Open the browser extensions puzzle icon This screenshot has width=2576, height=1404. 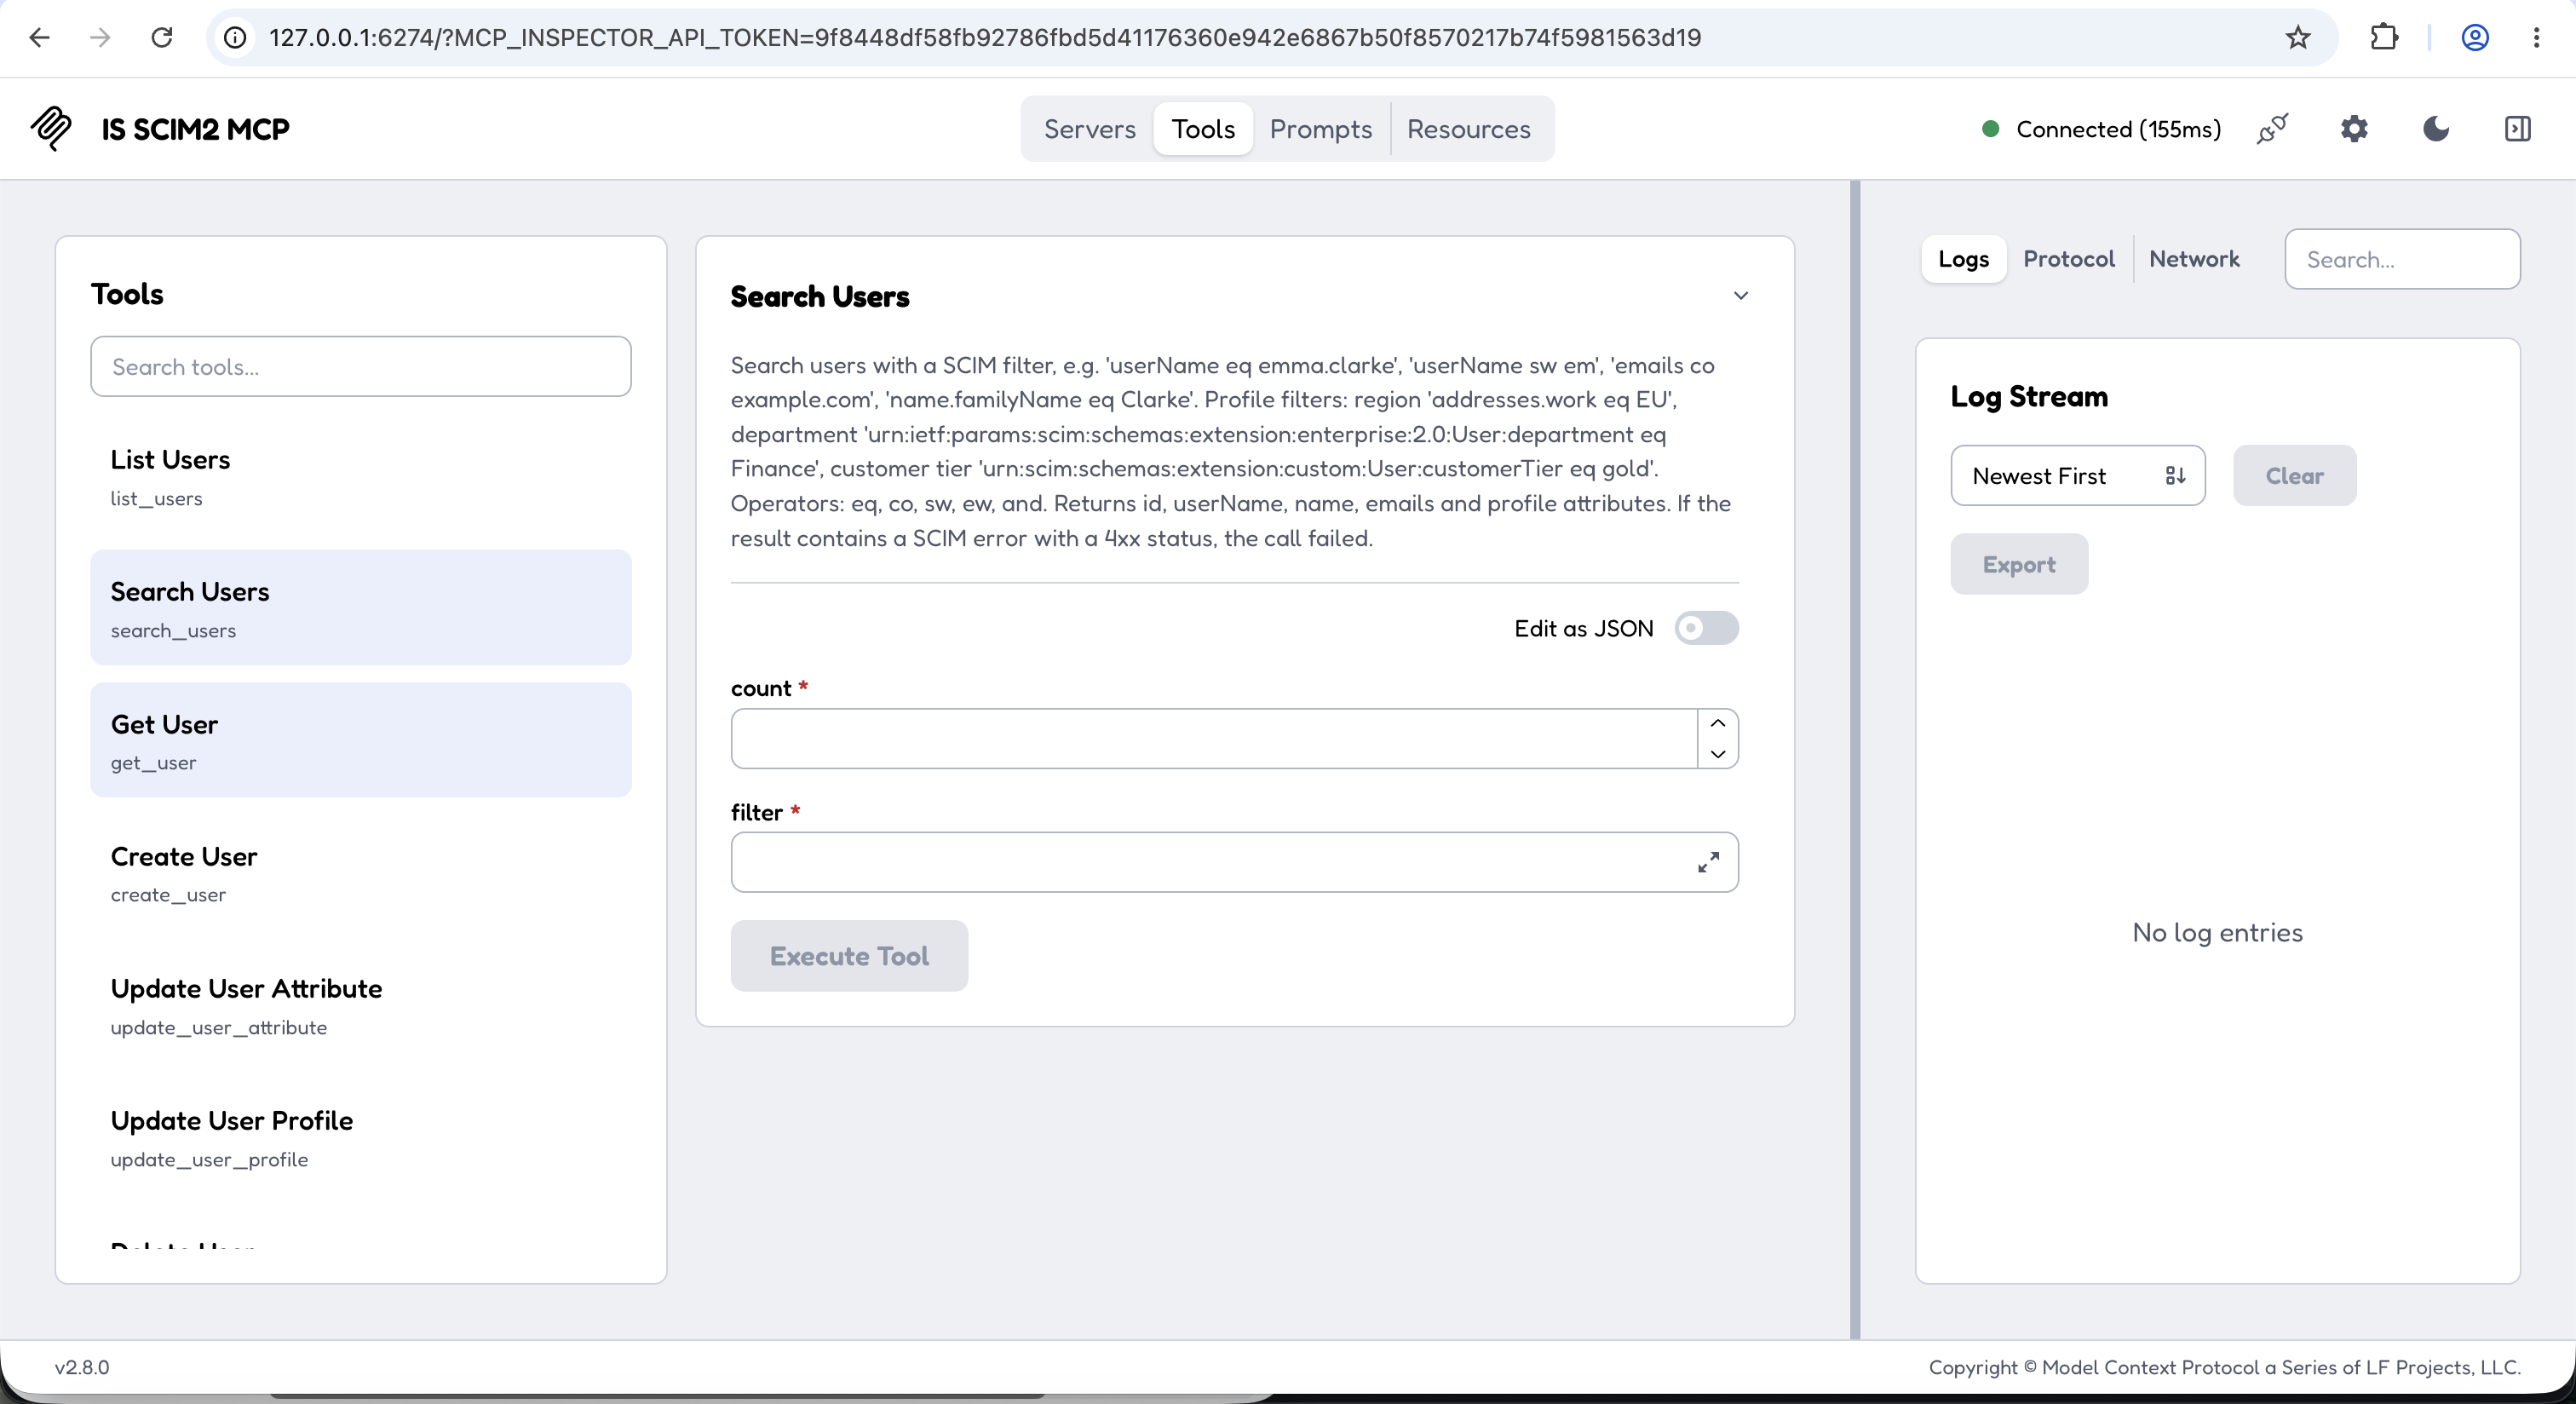coord(2384,38)
